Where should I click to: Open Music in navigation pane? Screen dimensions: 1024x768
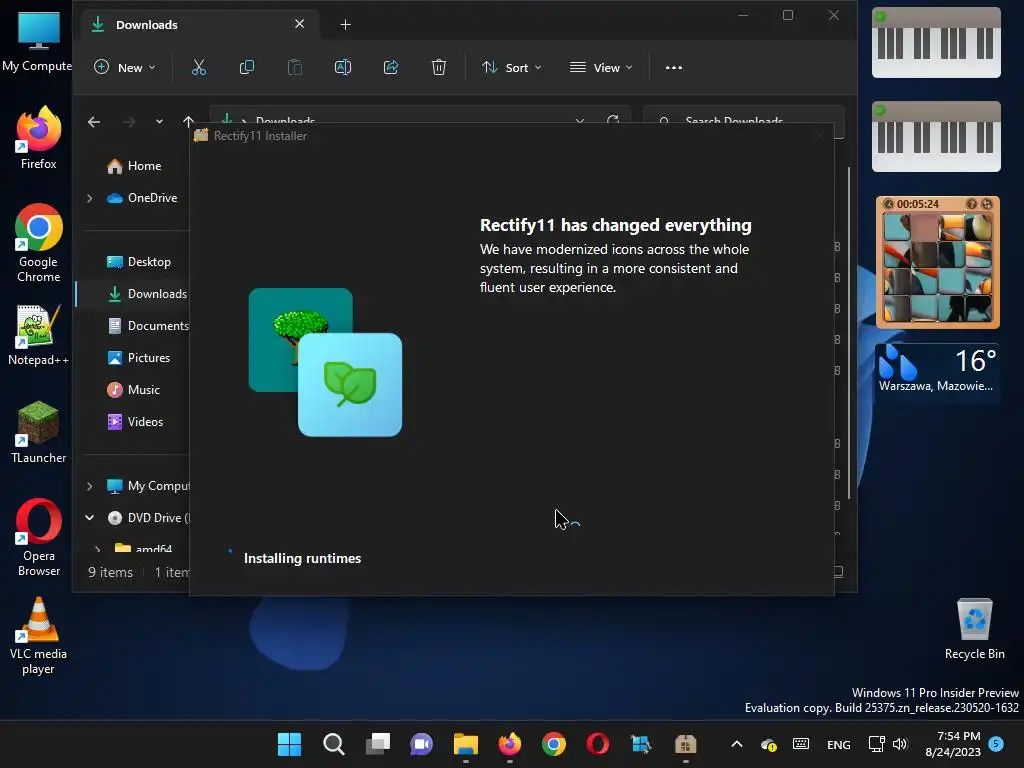[134, 390]
